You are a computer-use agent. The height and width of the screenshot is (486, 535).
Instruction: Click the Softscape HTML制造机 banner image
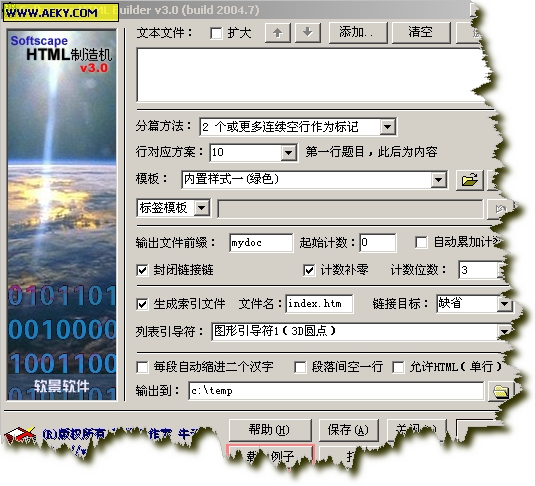(x=62, y=215)
